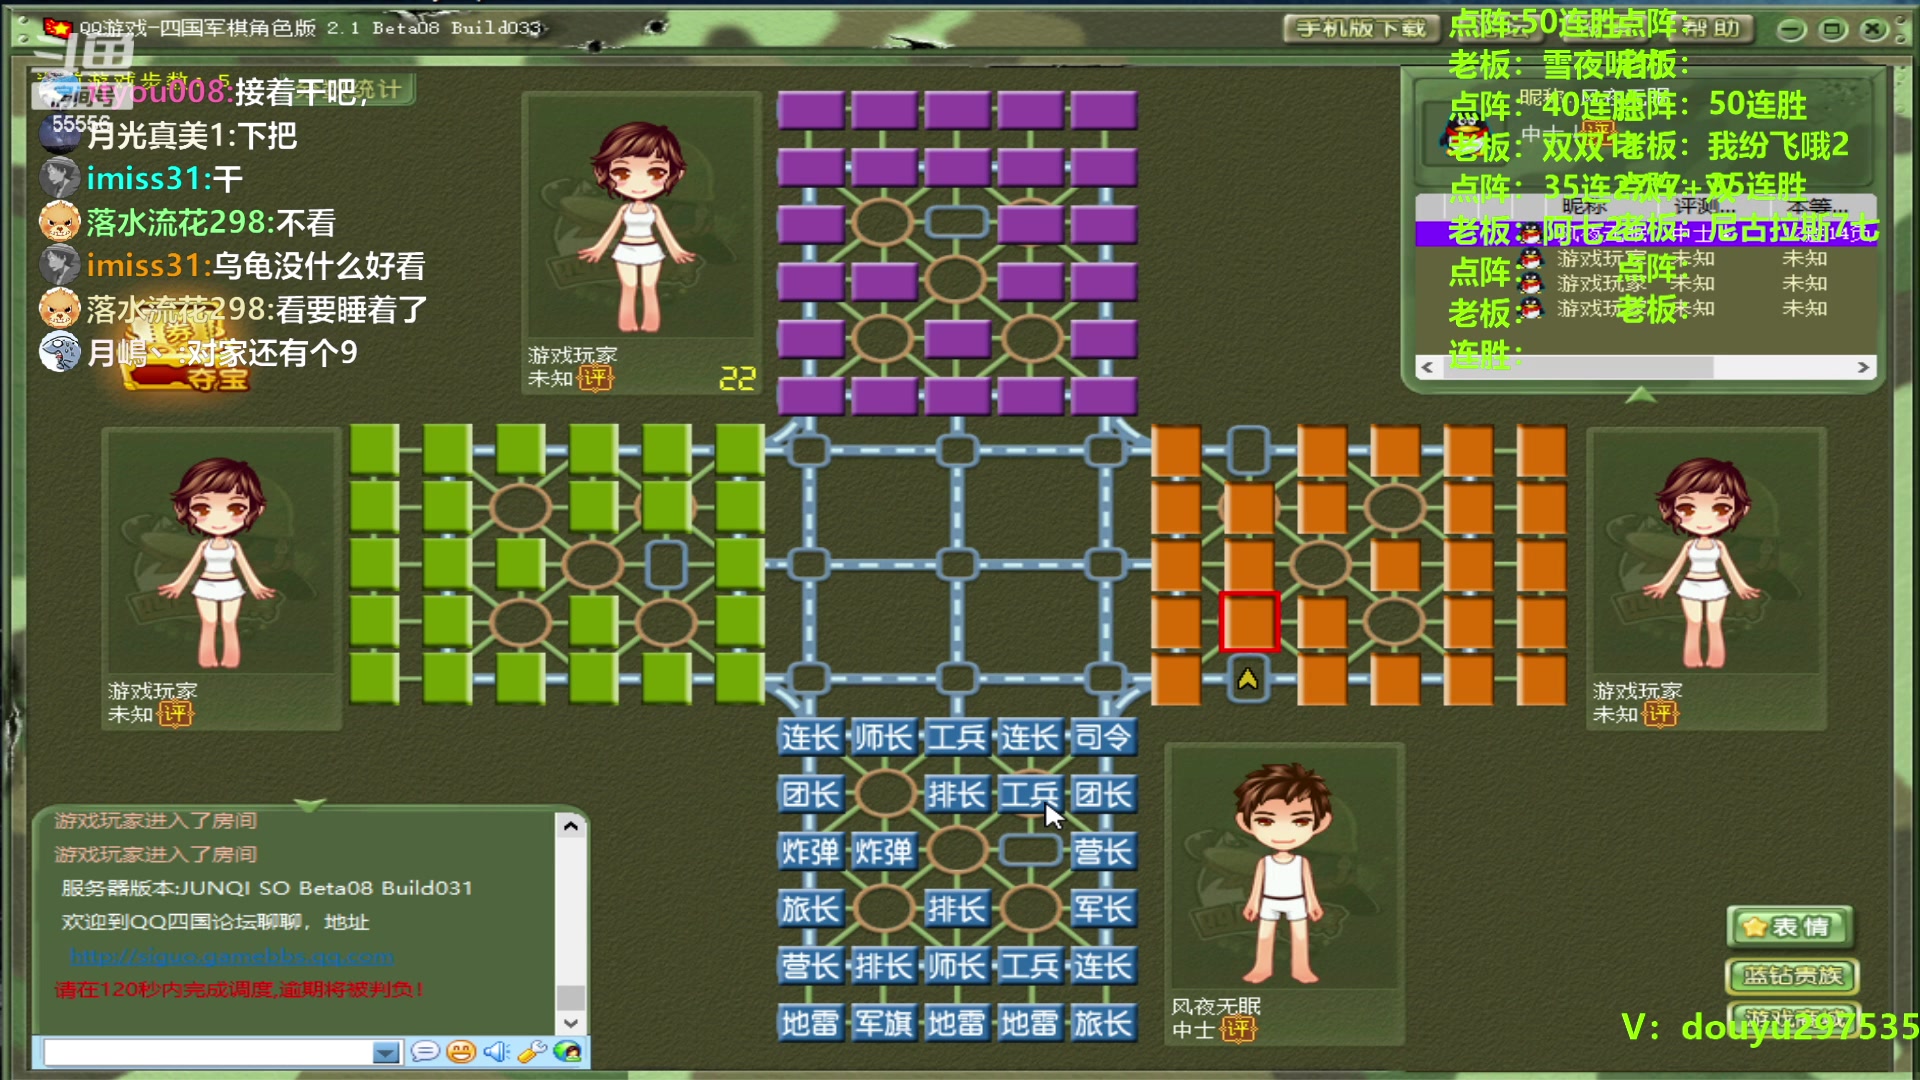Click the yellow arrow marker on orange side
Viewport: 1920px width, 1080px height.
coord(1247,680)
